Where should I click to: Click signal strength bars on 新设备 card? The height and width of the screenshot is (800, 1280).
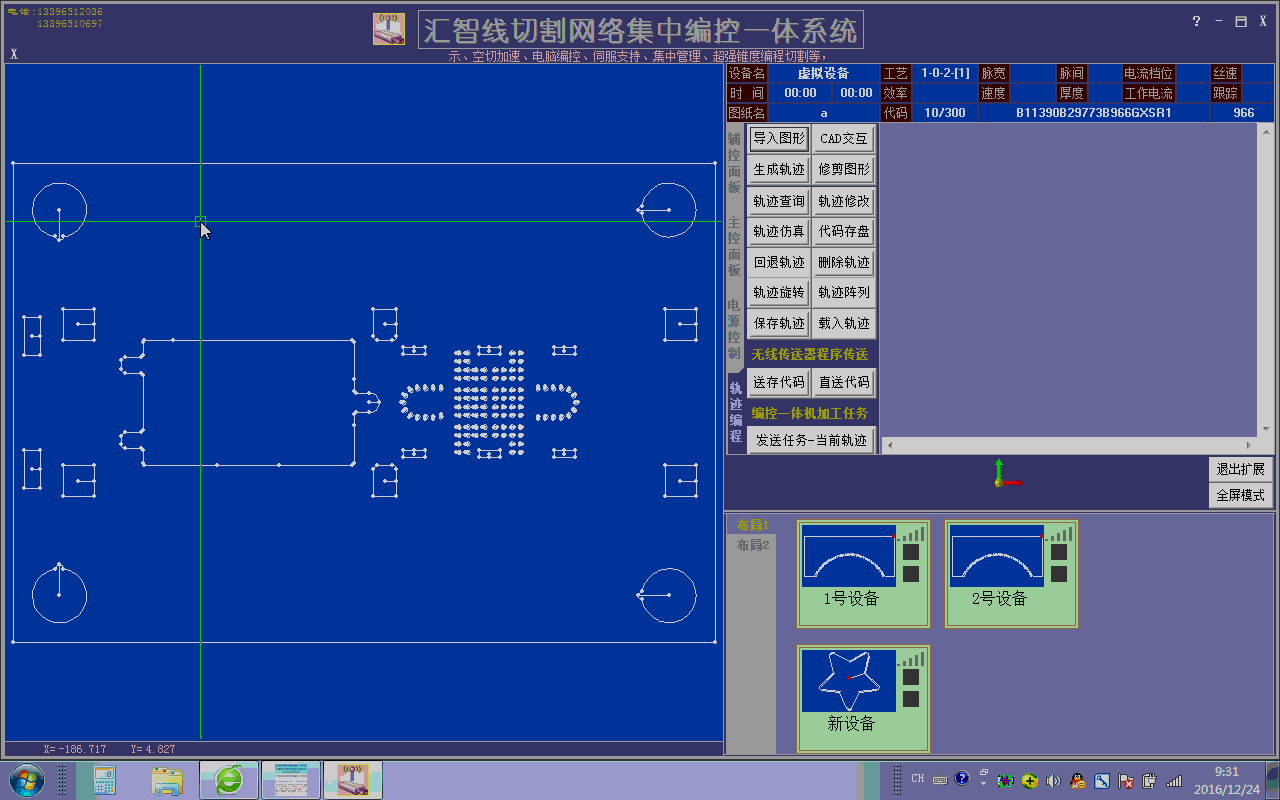(x=911, y=659)
